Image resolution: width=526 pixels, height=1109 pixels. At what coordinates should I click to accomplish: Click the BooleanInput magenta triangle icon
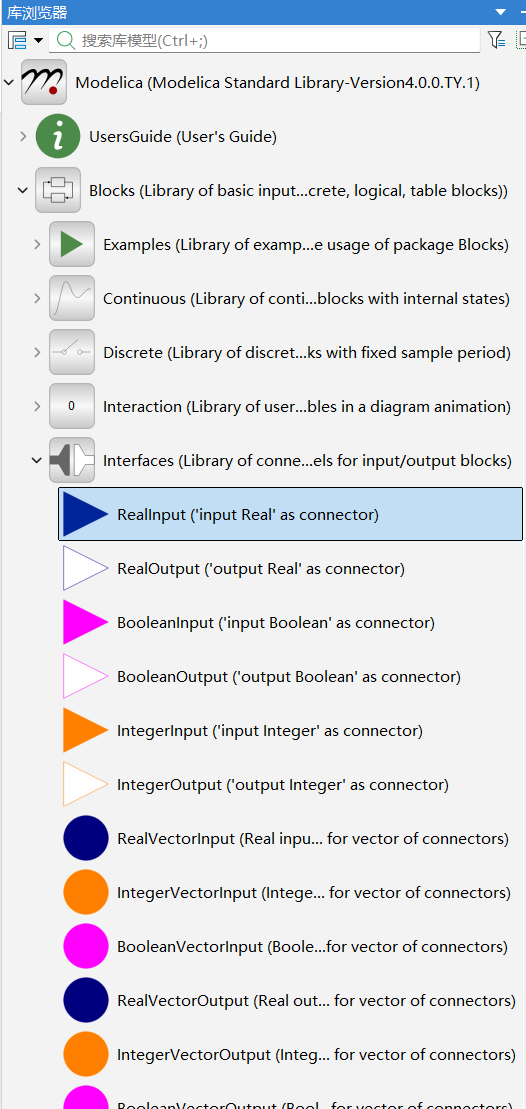85,622
